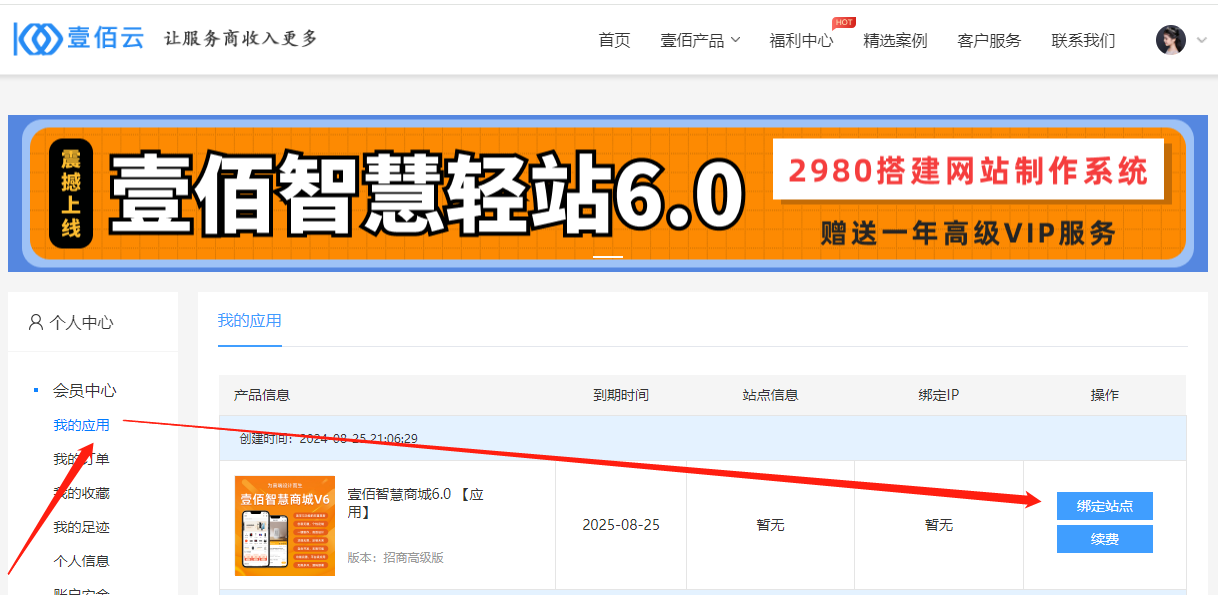Expand the avatar dropdown arrow
1218x595 pixels.
[1201, 40]
